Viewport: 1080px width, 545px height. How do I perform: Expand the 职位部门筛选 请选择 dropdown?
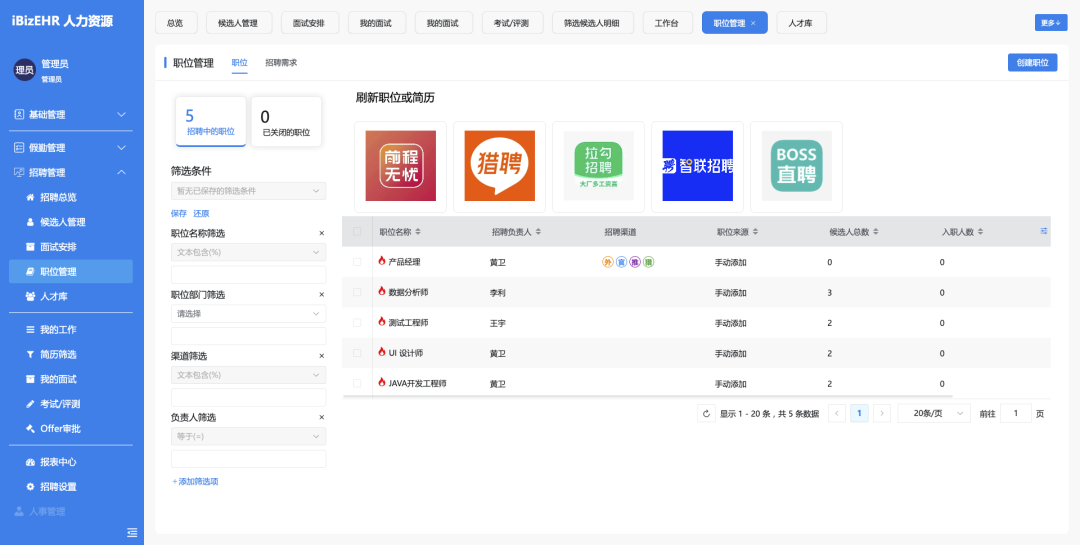248,313
